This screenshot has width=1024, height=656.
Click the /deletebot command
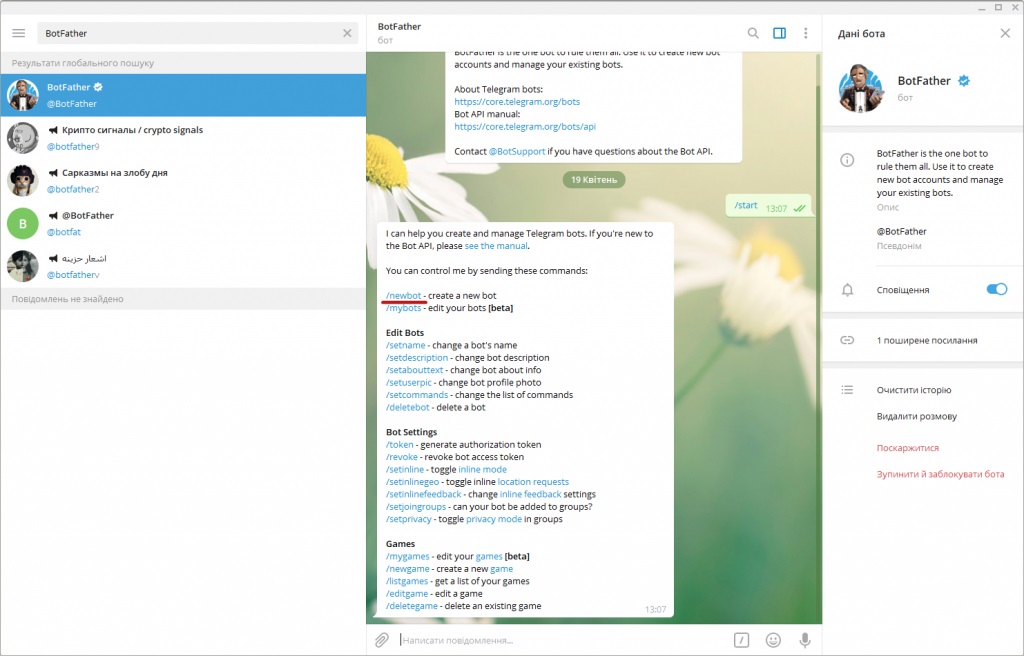pos(408,407)
